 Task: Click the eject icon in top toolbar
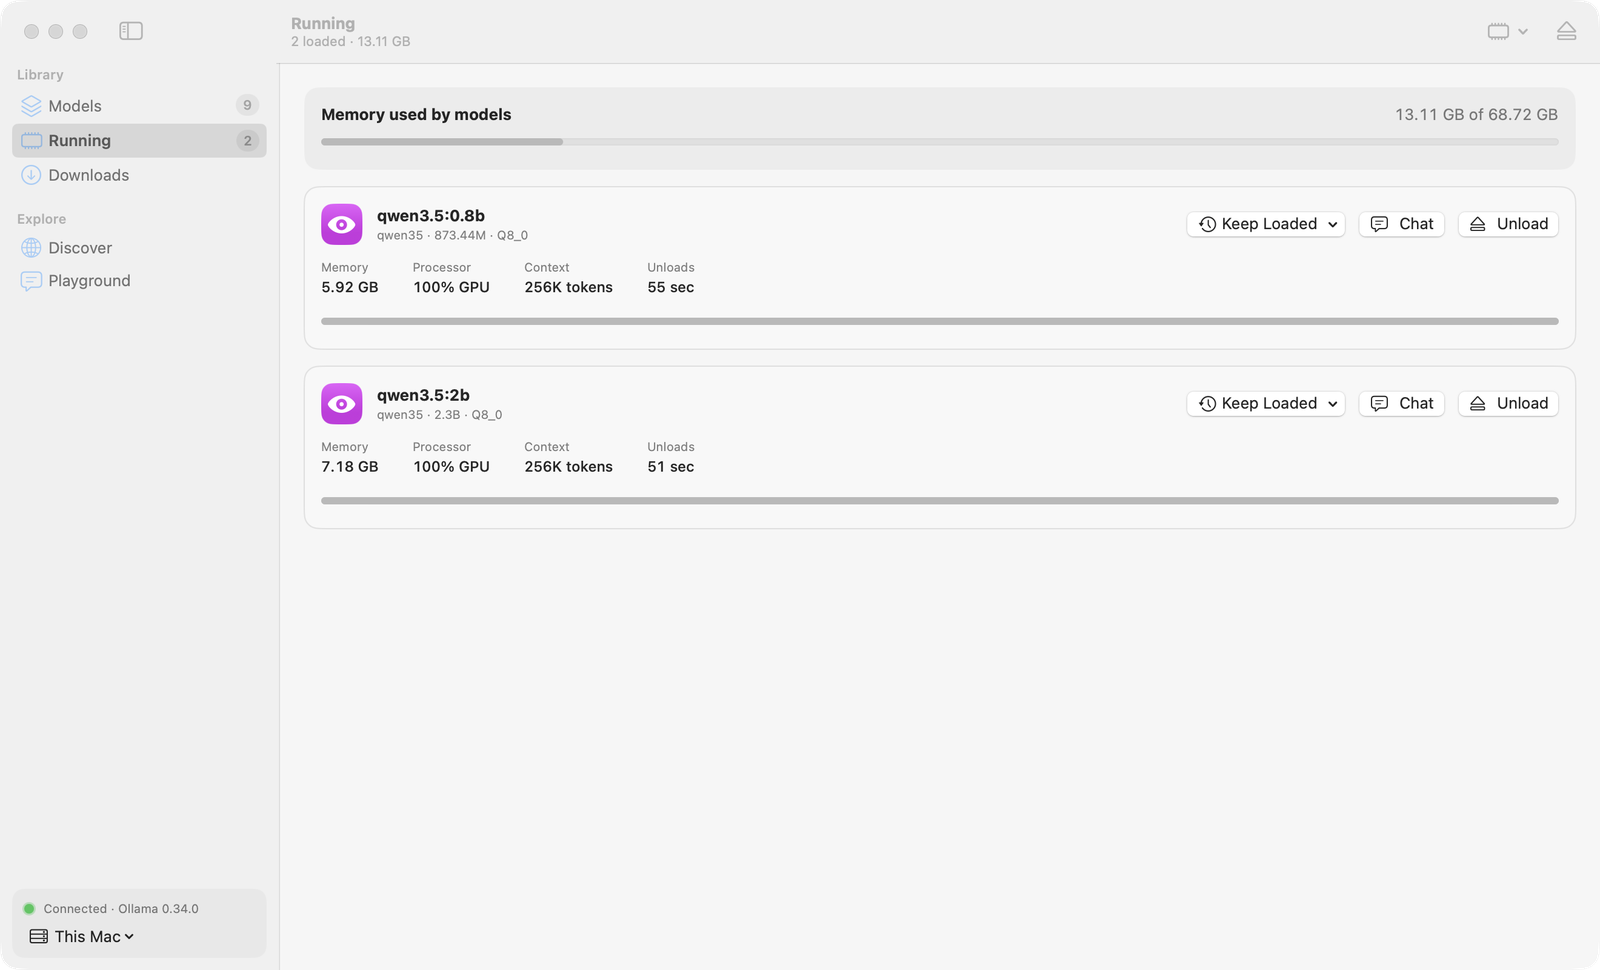tap(1566, 31)
